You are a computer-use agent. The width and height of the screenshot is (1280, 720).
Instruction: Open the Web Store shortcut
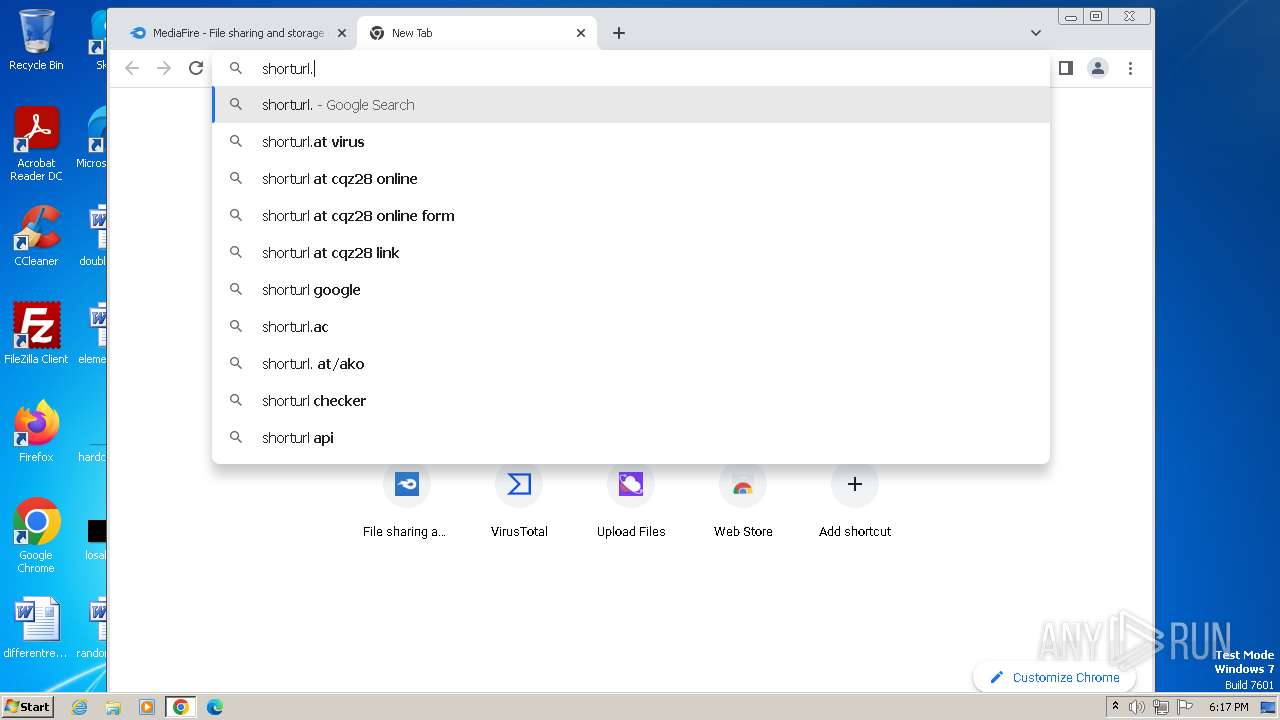[743, 500]
